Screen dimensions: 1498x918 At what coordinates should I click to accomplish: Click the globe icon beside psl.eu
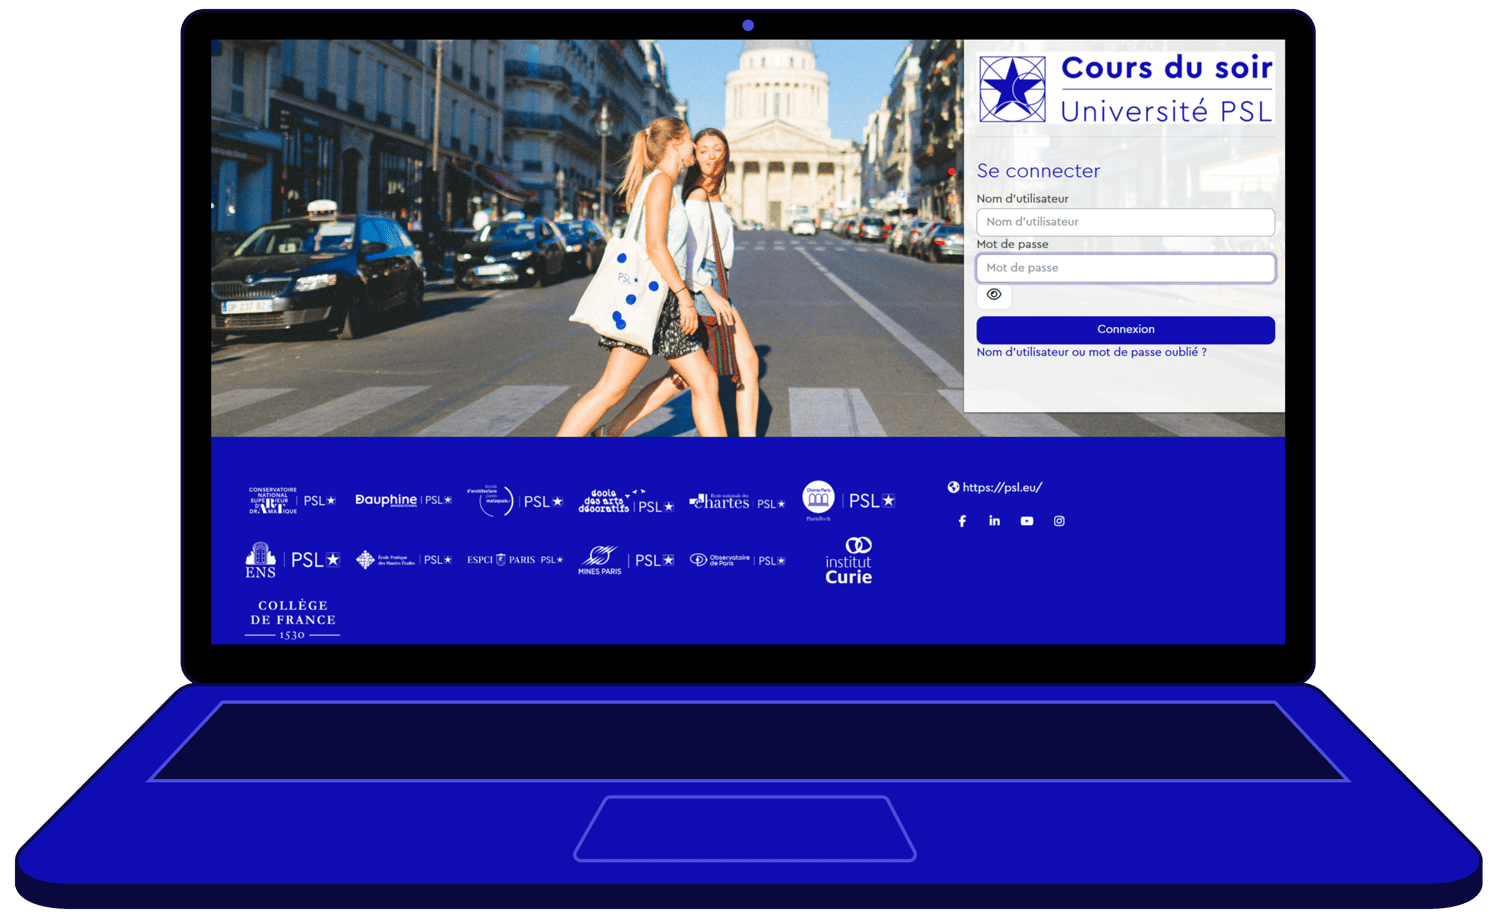951,487
